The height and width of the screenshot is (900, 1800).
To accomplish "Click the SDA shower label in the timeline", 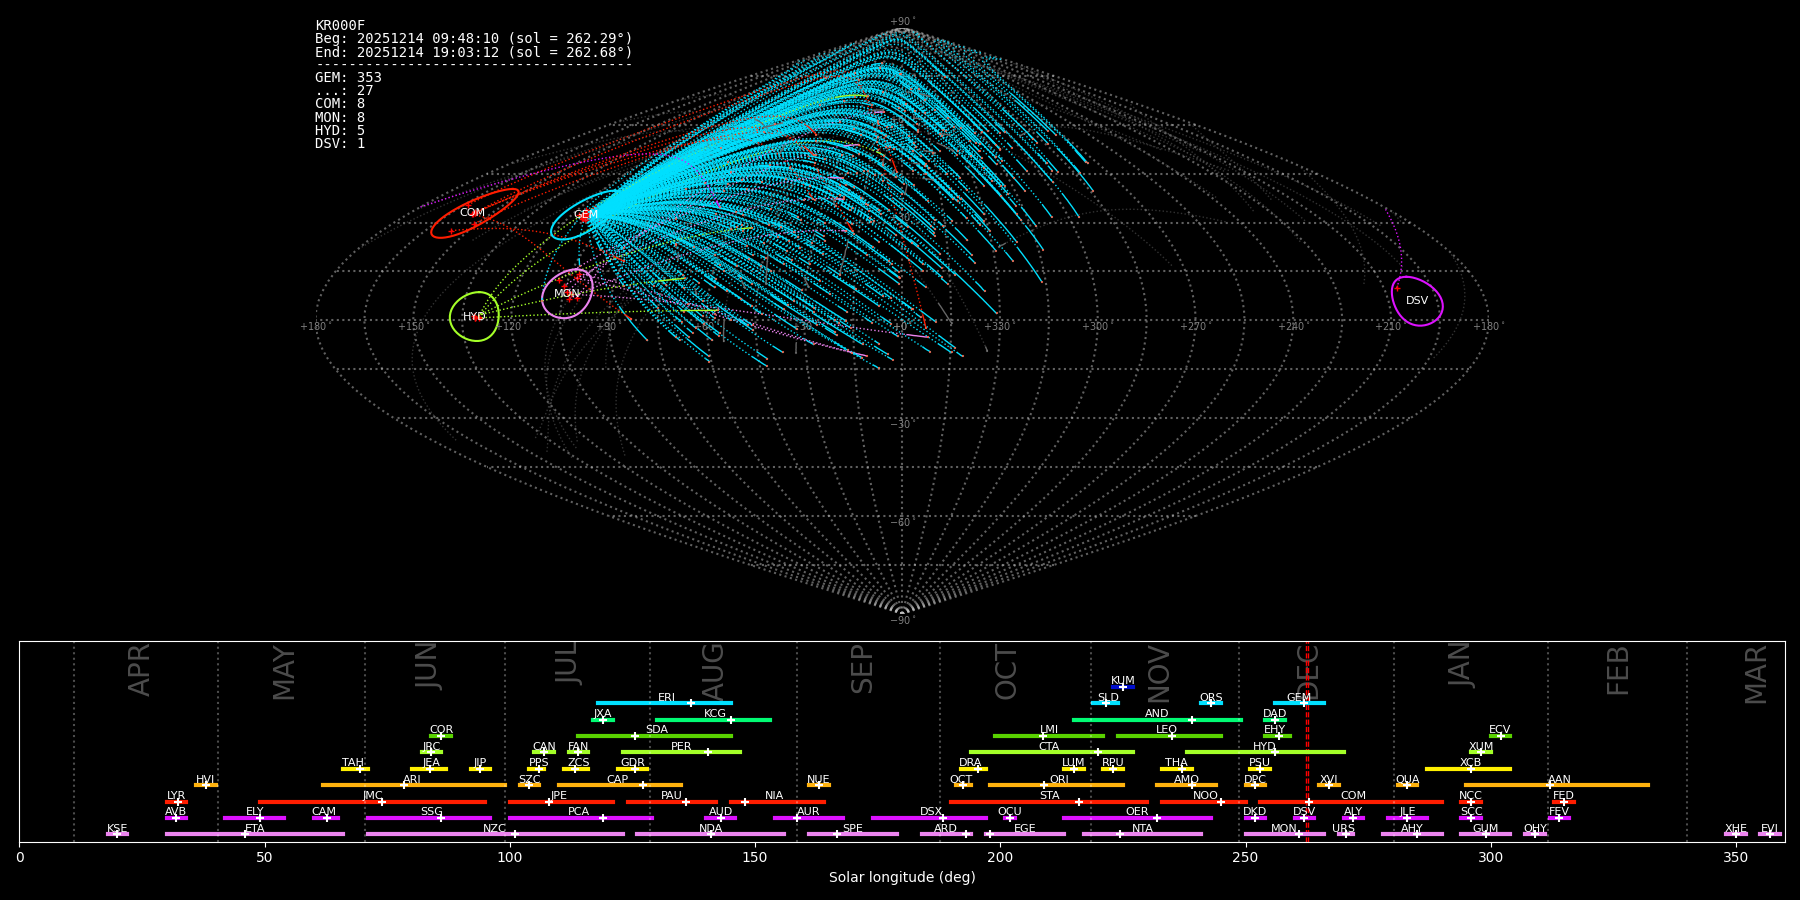I will [x=656, y=730].
